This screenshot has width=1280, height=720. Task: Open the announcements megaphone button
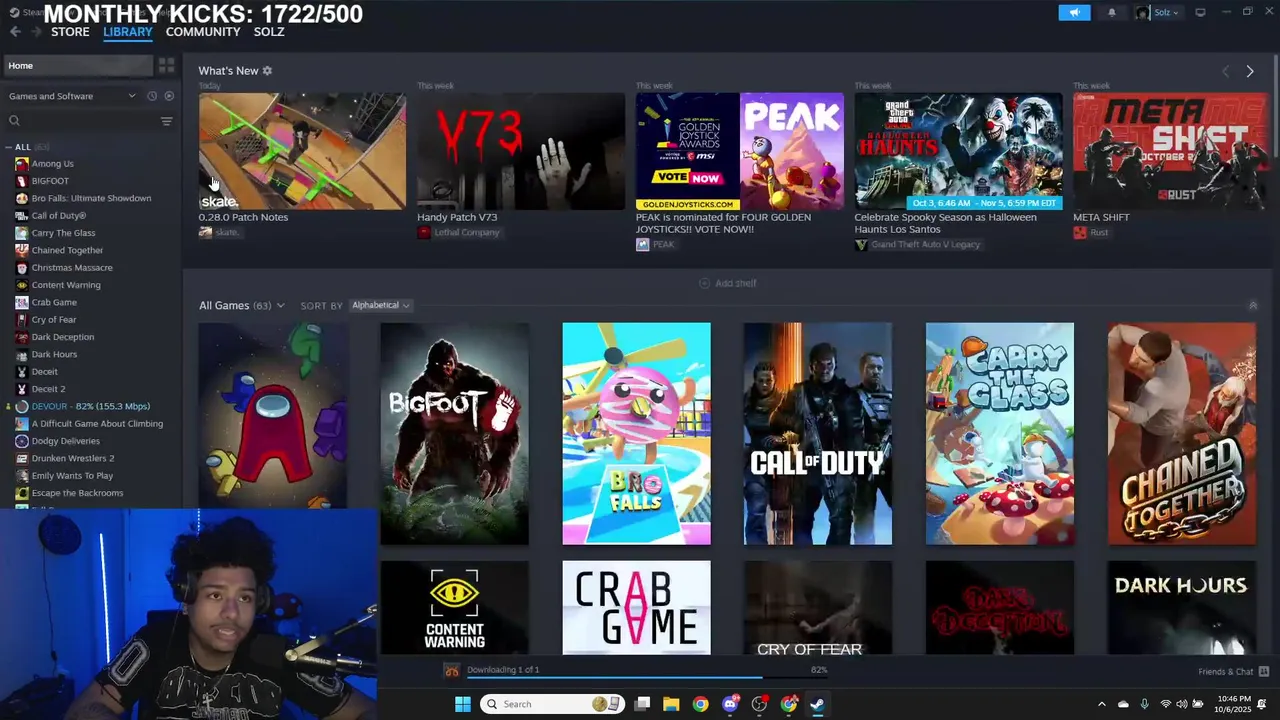tap(1074, 12)
